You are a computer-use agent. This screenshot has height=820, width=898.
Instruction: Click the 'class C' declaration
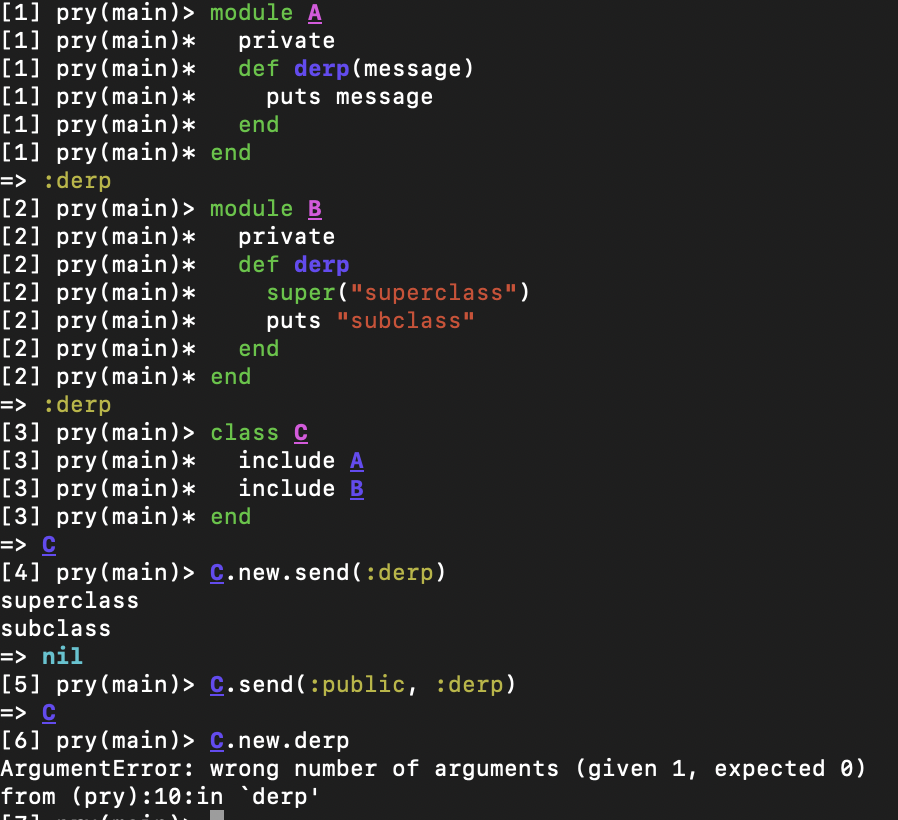[x=259, y=433]
